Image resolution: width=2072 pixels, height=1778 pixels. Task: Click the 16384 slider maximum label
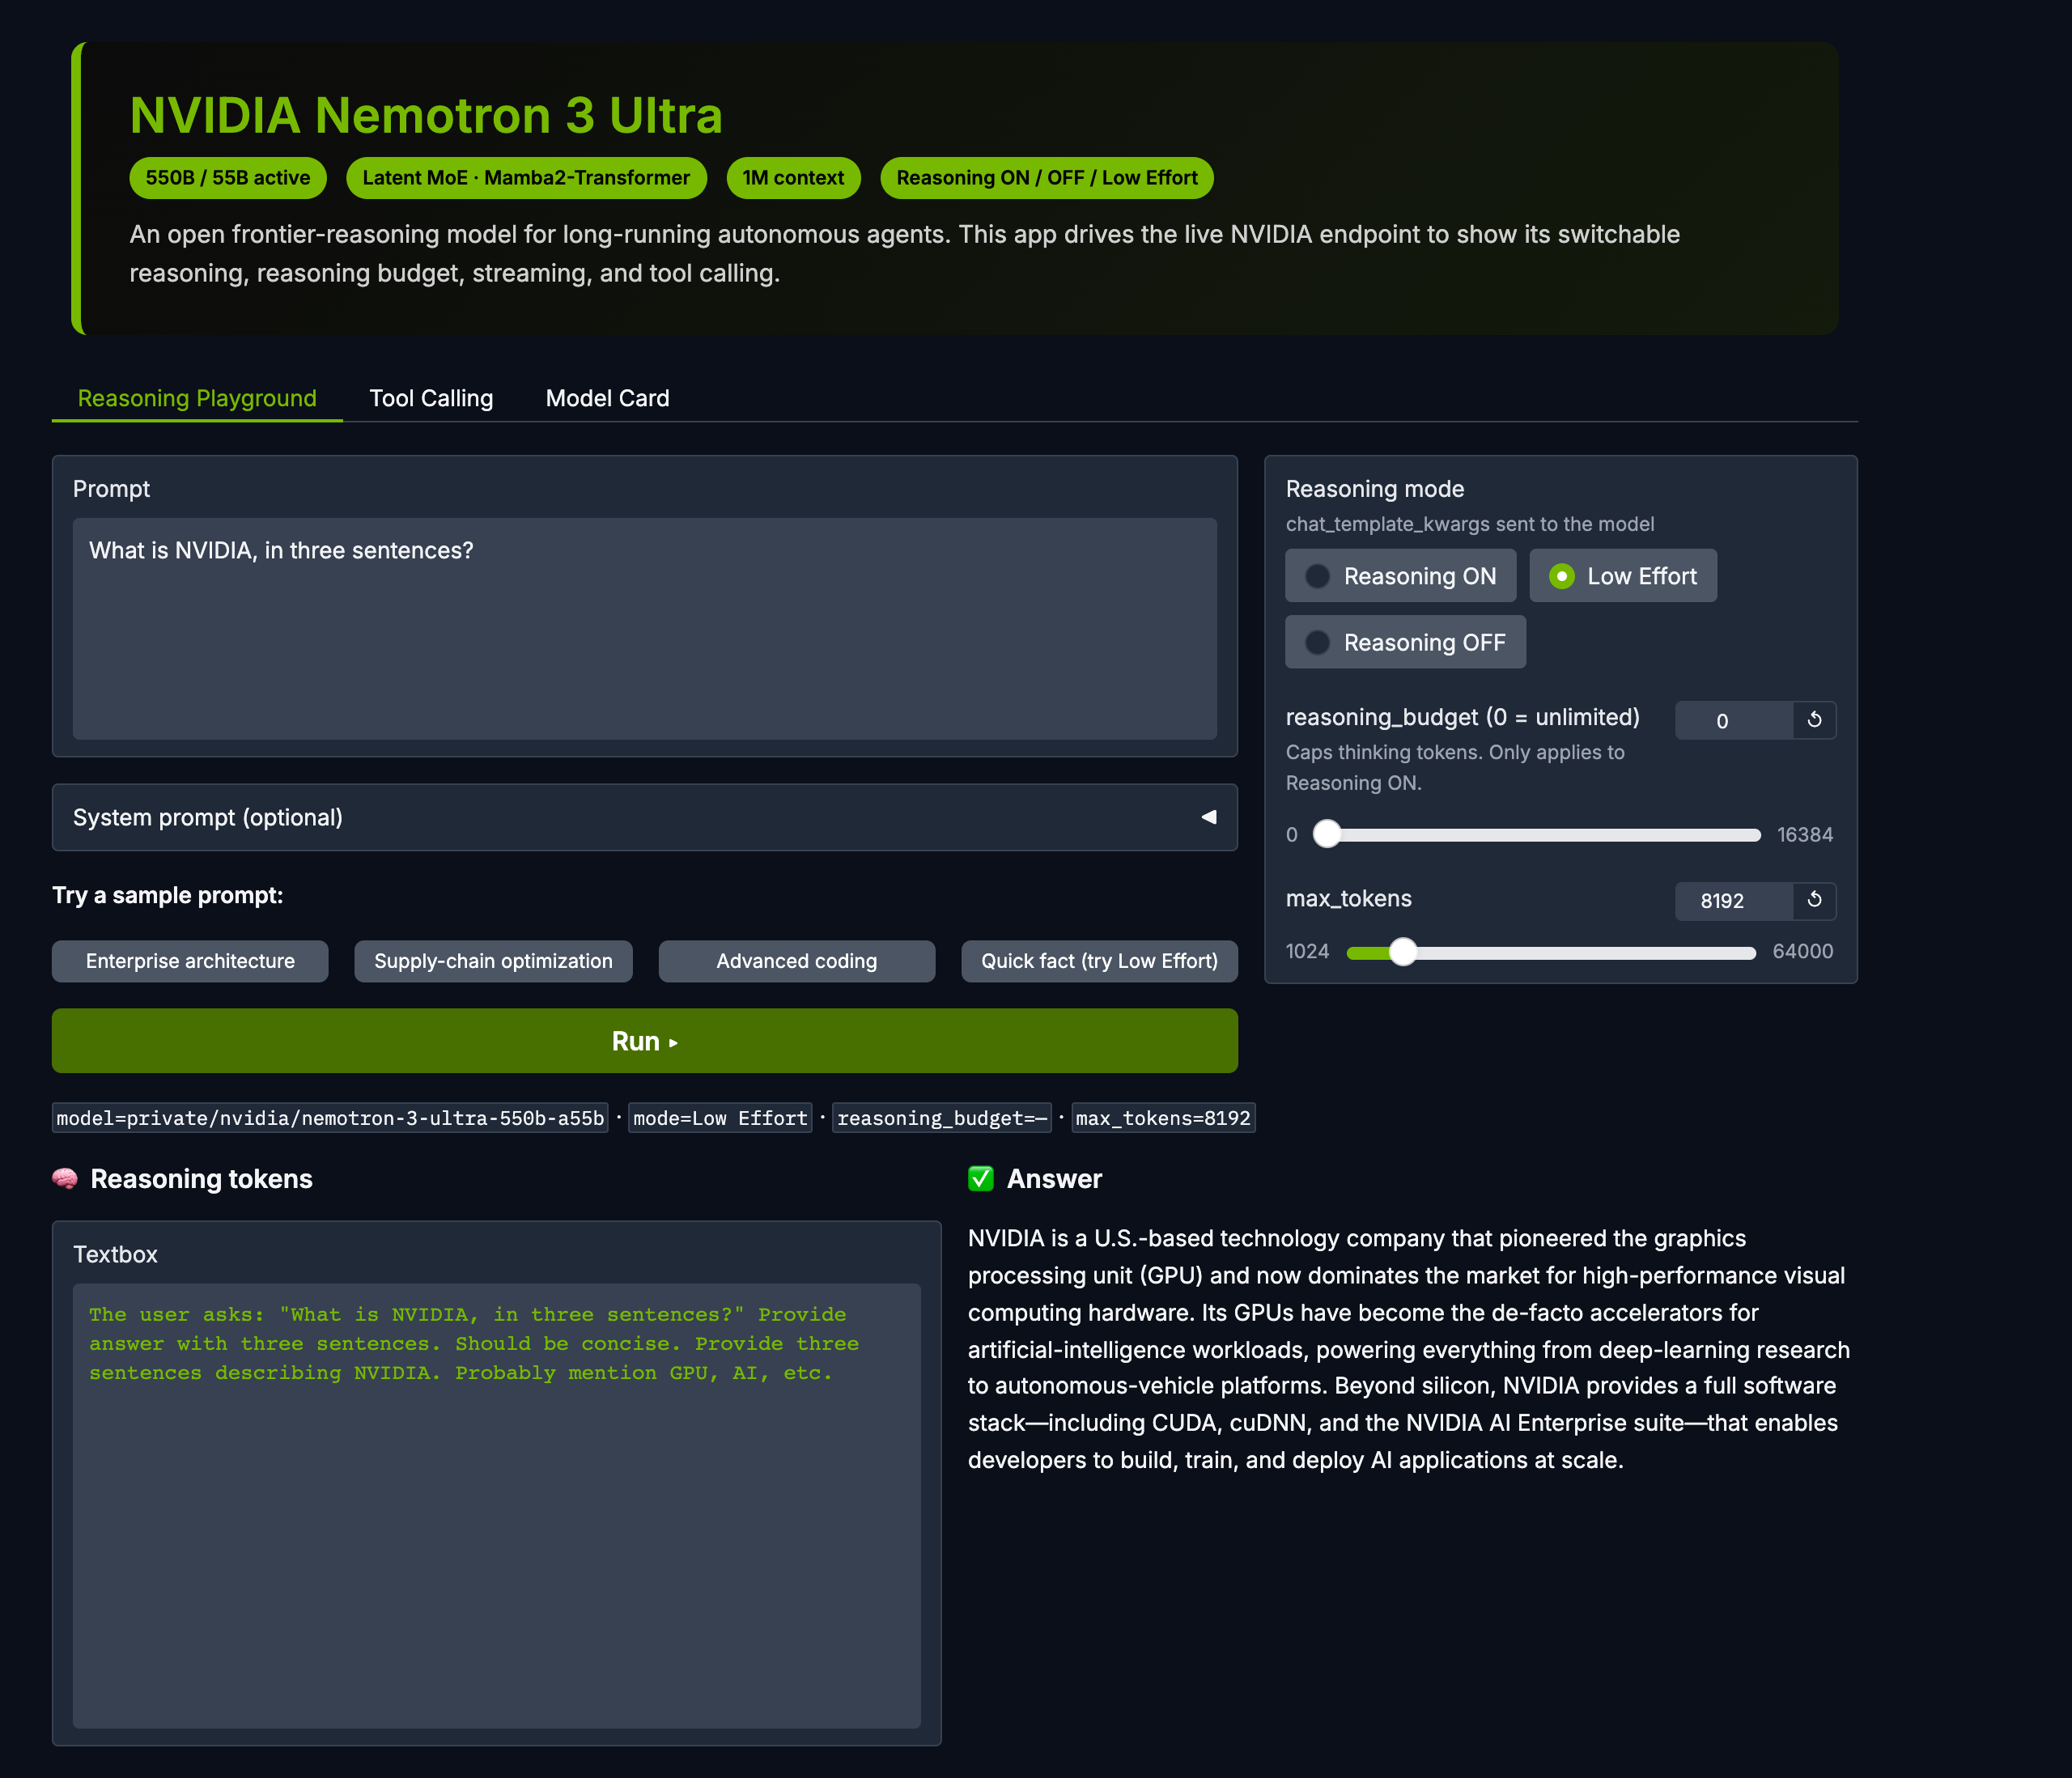1805,835
